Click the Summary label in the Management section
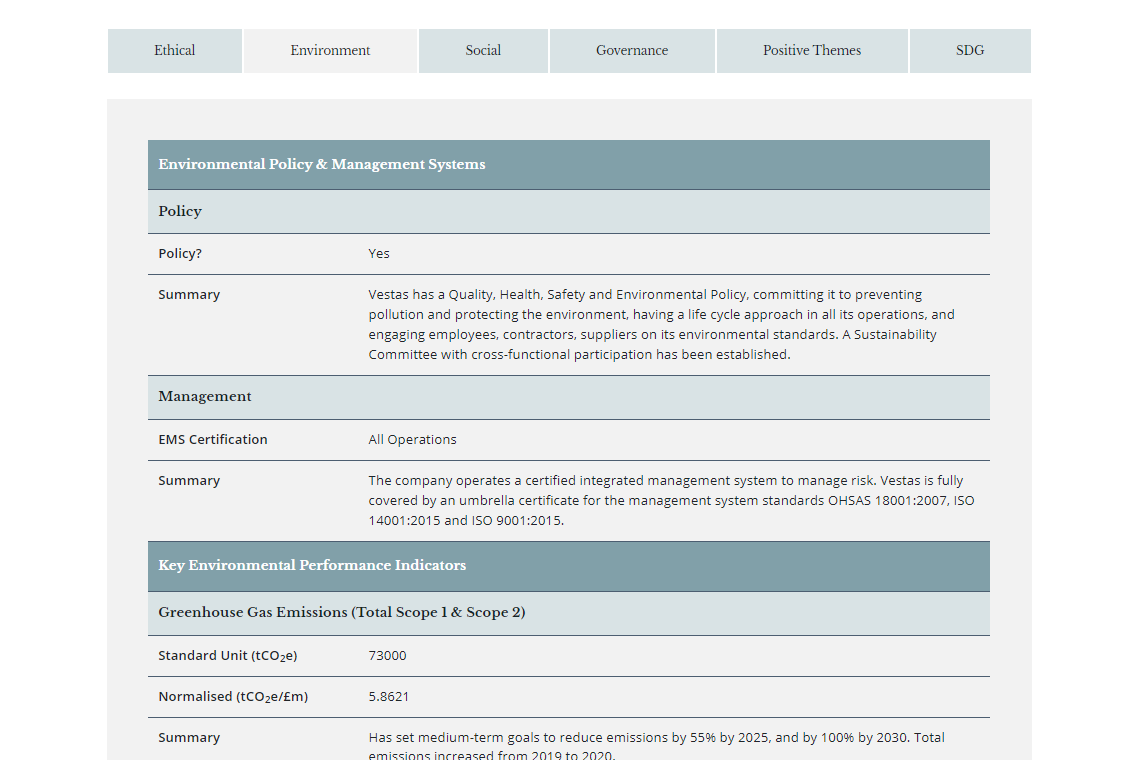Viewport: 1138px width, 760px height. pyautogui.click(x=189, y=481)
